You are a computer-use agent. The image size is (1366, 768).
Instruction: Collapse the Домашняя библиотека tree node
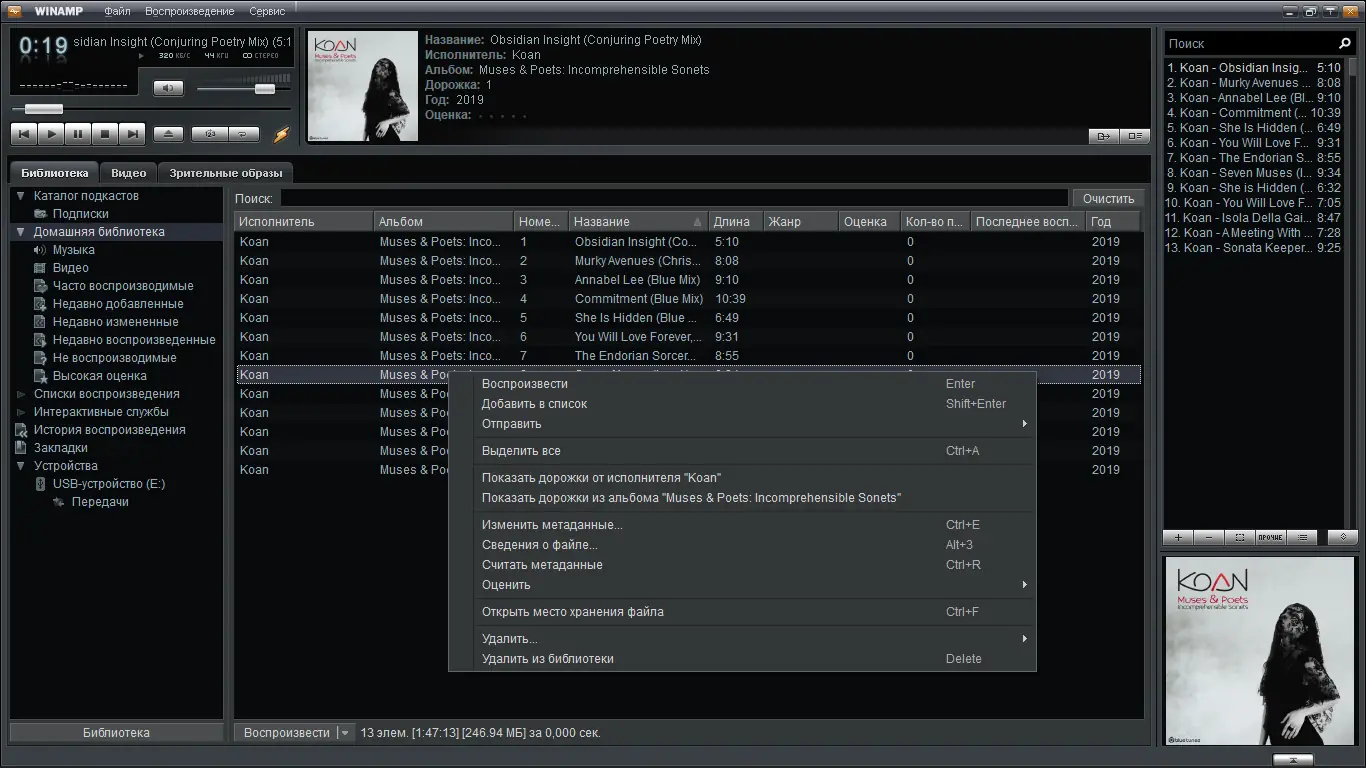[20, 232]
